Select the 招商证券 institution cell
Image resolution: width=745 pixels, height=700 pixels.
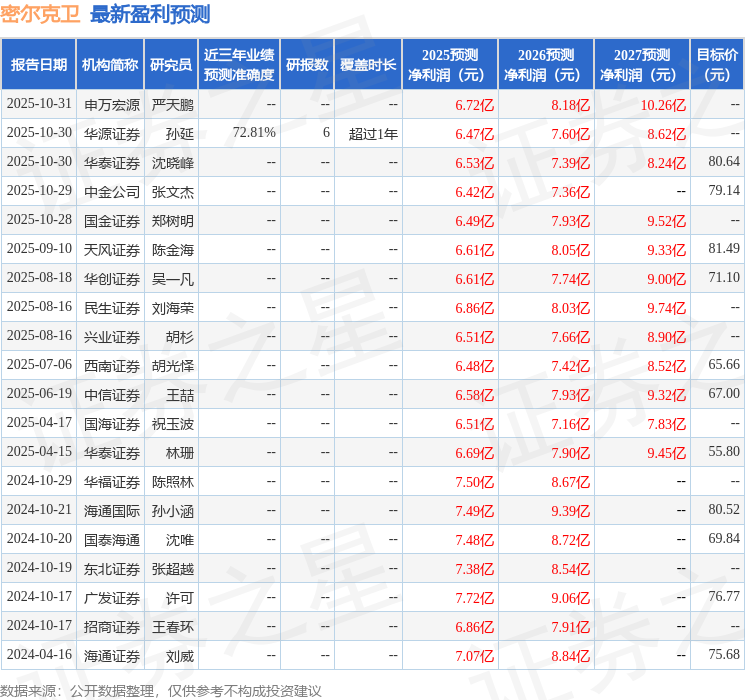[112, 626]
